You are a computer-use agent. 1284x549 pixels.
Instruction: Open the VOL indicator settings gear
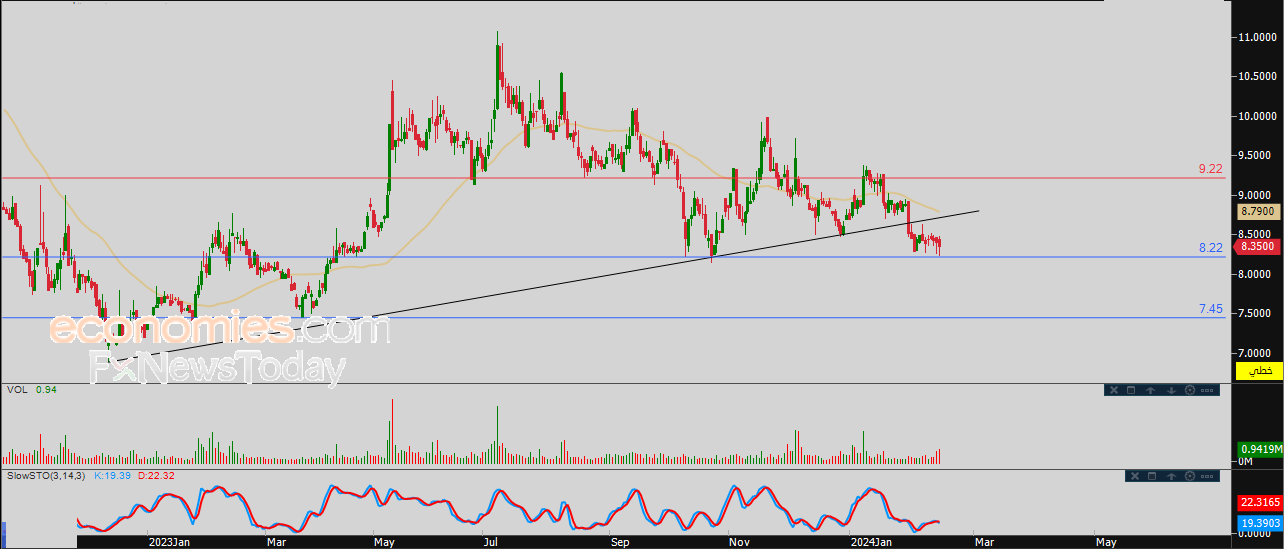pos(1190,390)
